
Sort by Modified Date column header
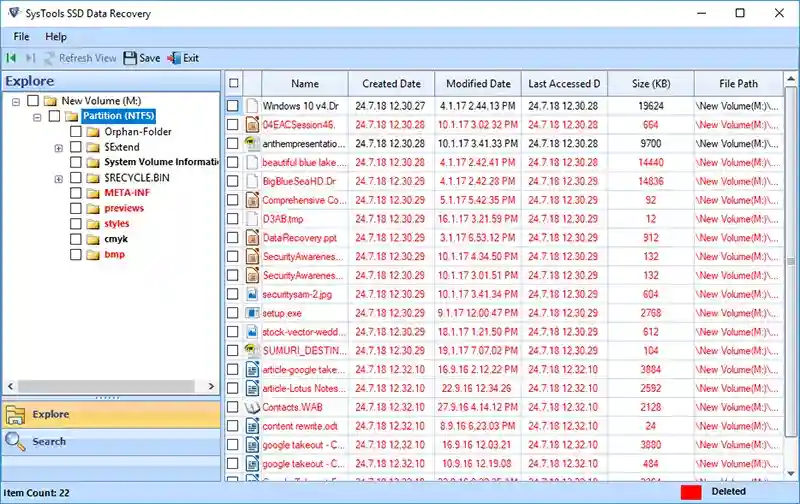(x=478, y=83)
